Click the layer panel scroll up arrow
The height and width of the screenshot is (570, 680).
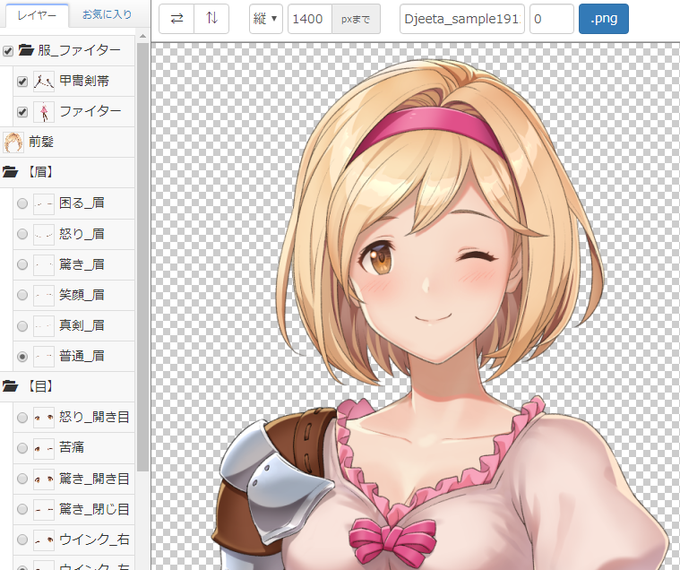(x=143, y=36)
